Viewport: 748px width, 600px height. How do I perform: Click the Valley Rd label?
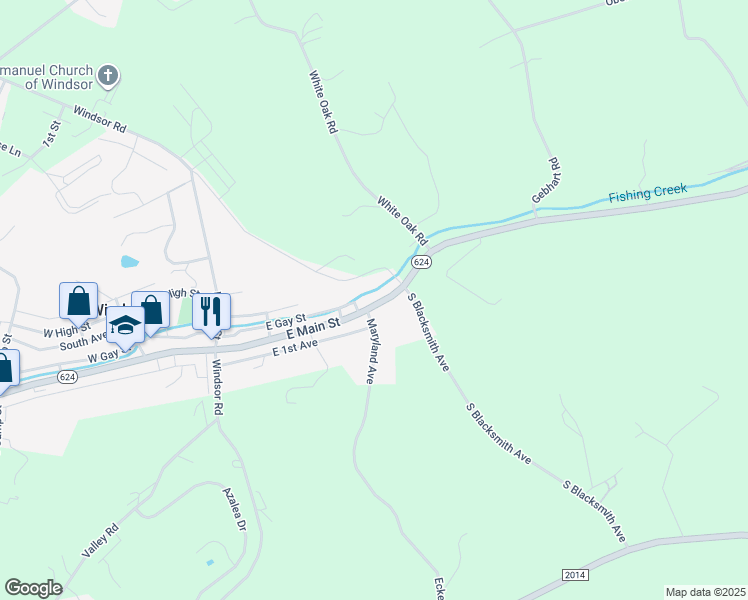100,540
